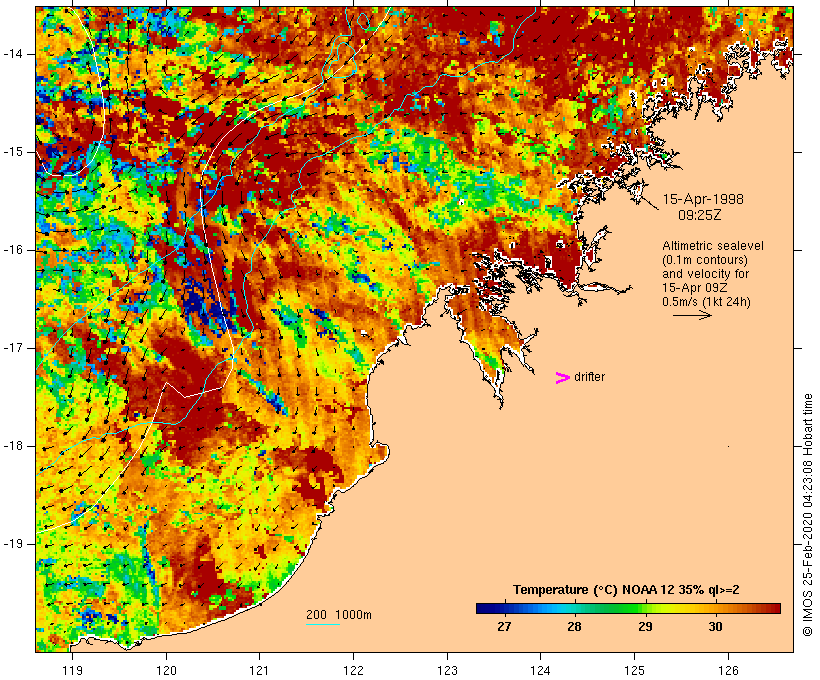Click the latitude label -19
This screenshot has height=680, width=820.
coord(13,545)
